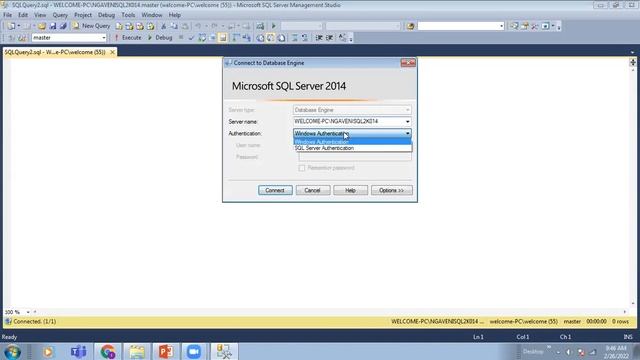Click the Windows Start orb

point(12,351)
